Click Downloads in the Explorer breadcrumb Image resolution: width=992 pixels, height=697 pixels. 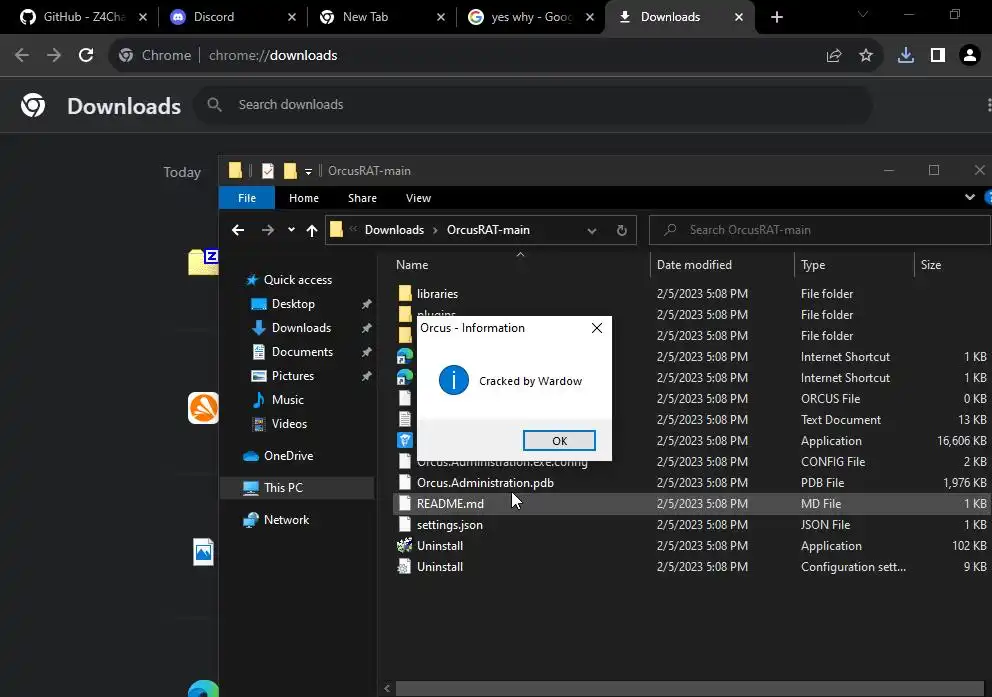(394, 230)
